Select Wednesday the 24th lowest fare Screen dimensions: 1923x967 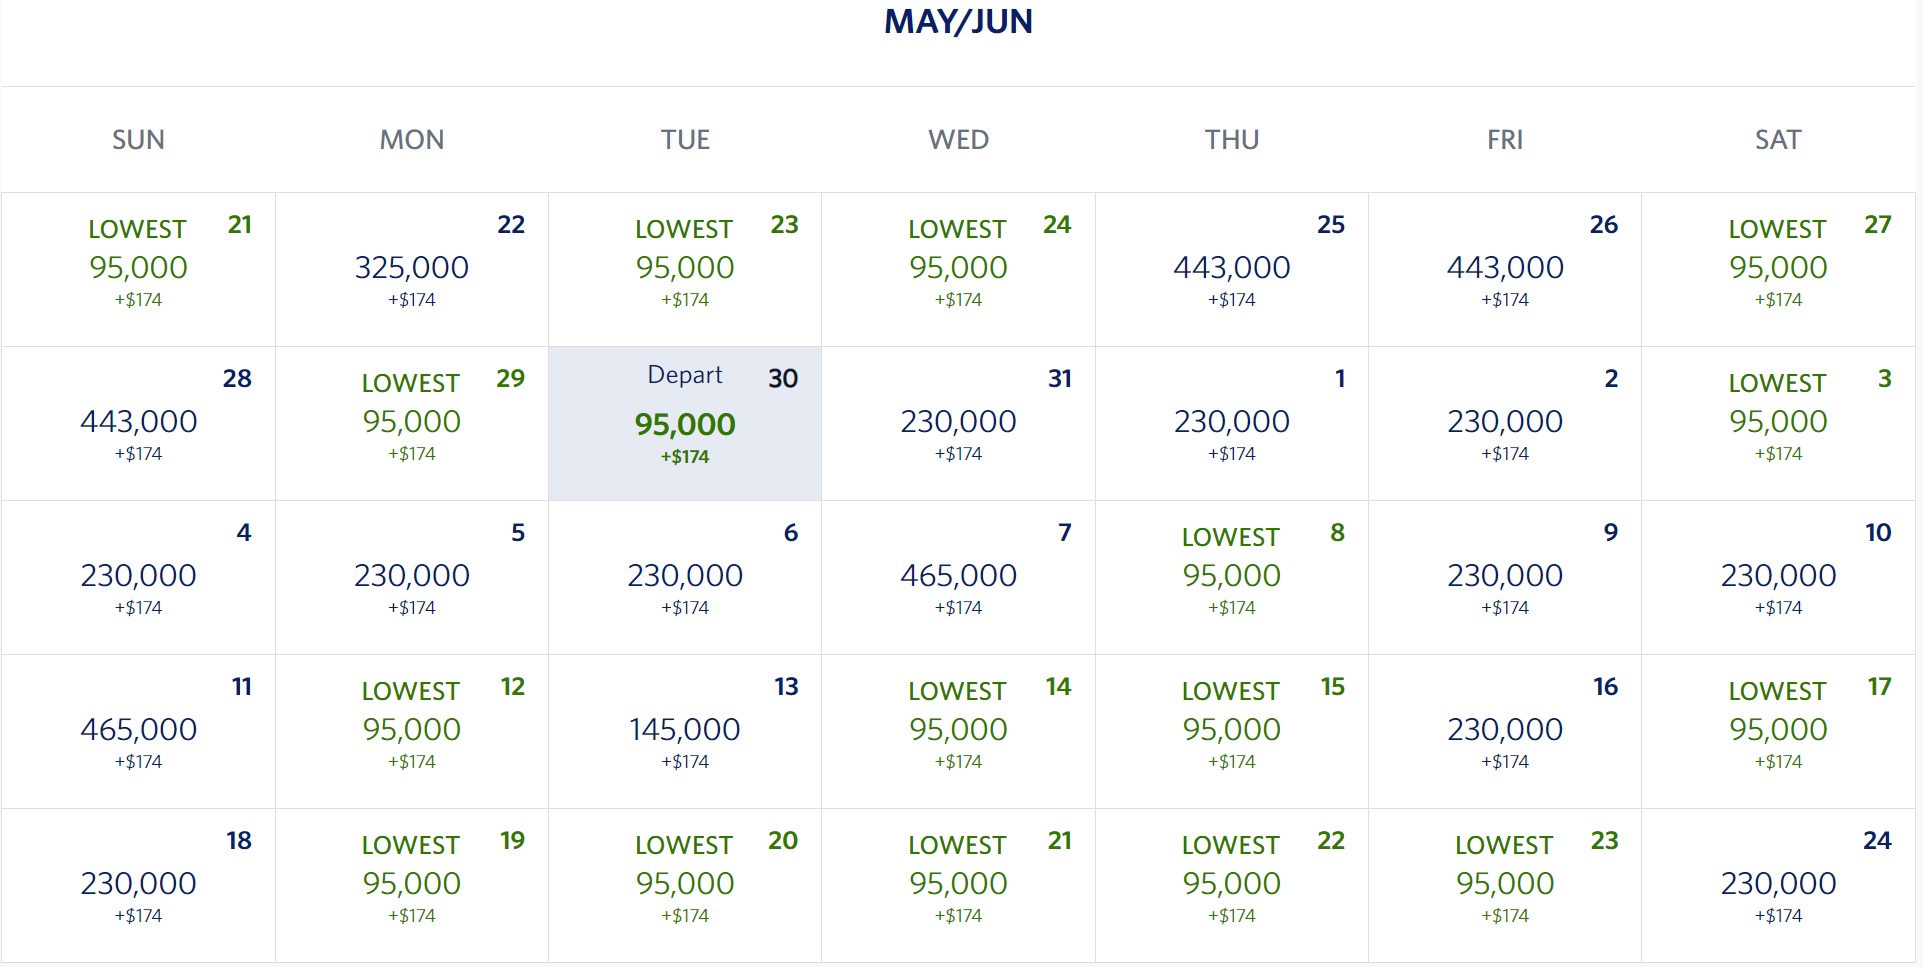click(958, 270)
